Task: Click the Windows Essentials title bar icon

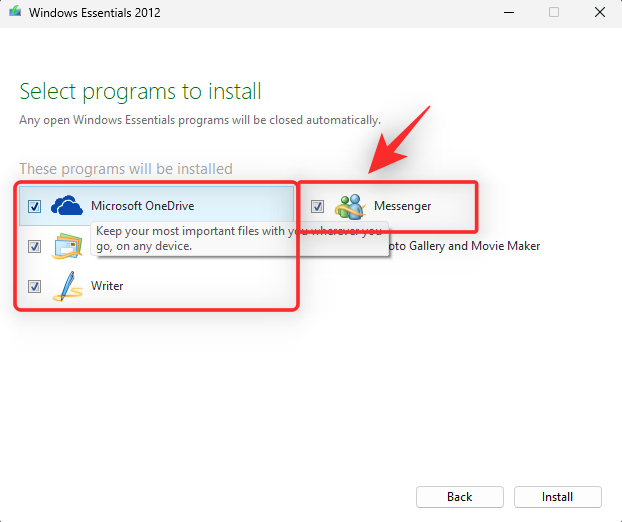Action: [x=15, y=12]
